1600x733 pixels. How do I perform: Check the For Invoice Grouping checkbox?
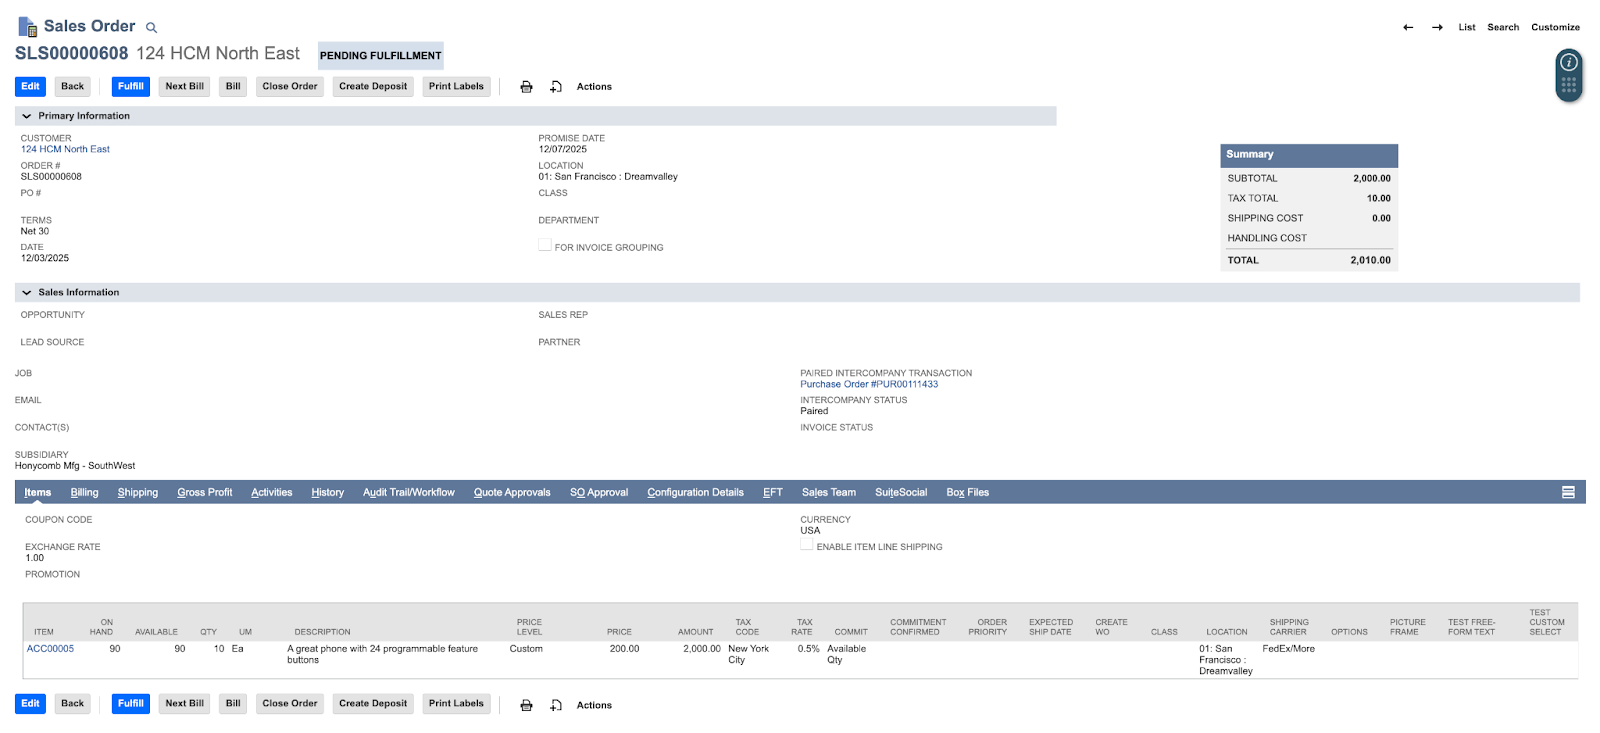pyautogui.click(x=545, y=246)
